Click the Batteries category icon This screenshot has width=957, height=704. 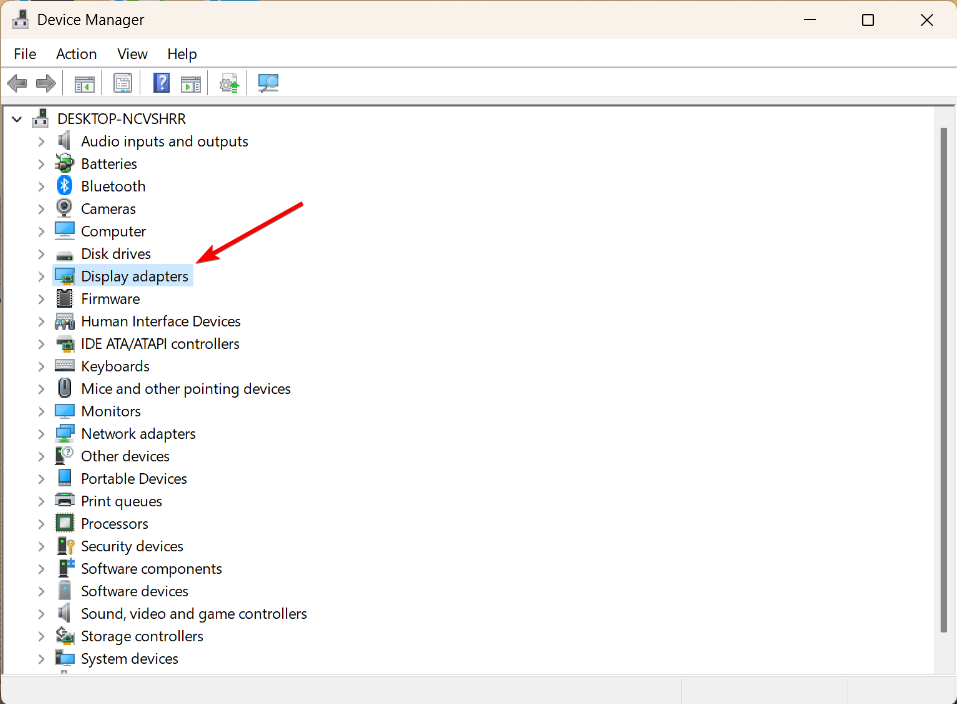pyautogui.click(x=64, y=163)
